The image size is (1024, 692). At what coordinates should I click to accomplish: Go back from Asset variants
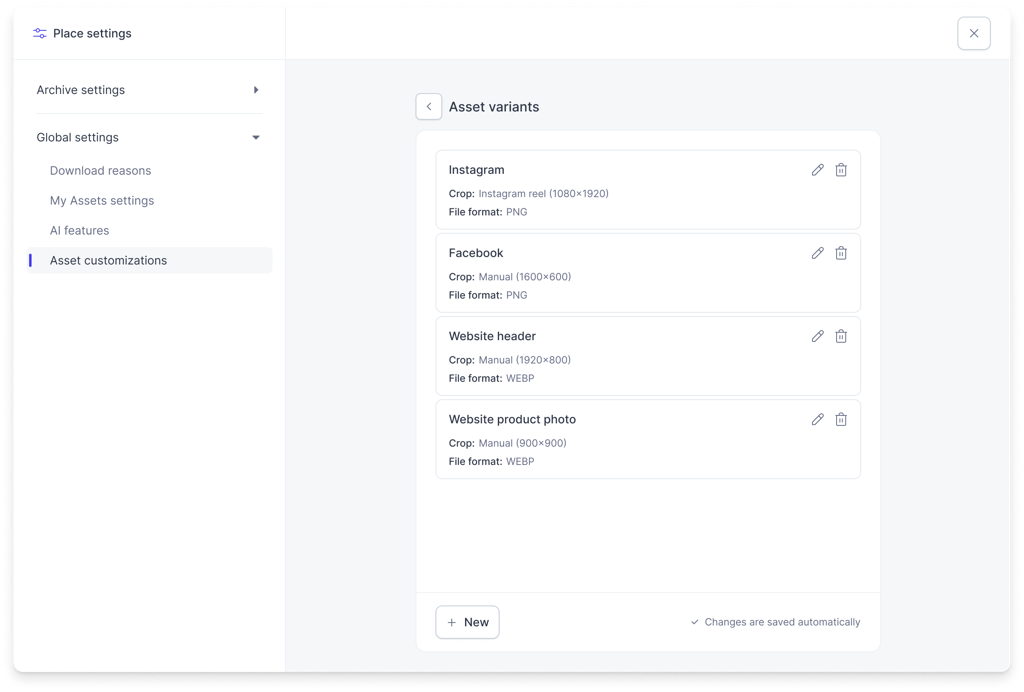pos(428,106)
